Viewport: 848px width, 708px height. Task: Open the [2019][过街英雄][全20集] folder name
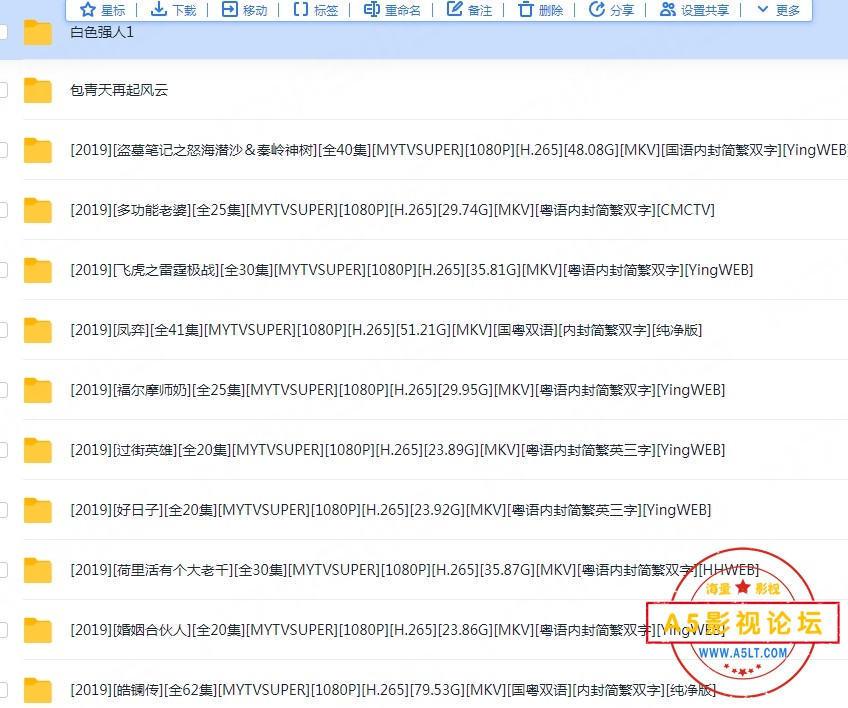(398, 450)
